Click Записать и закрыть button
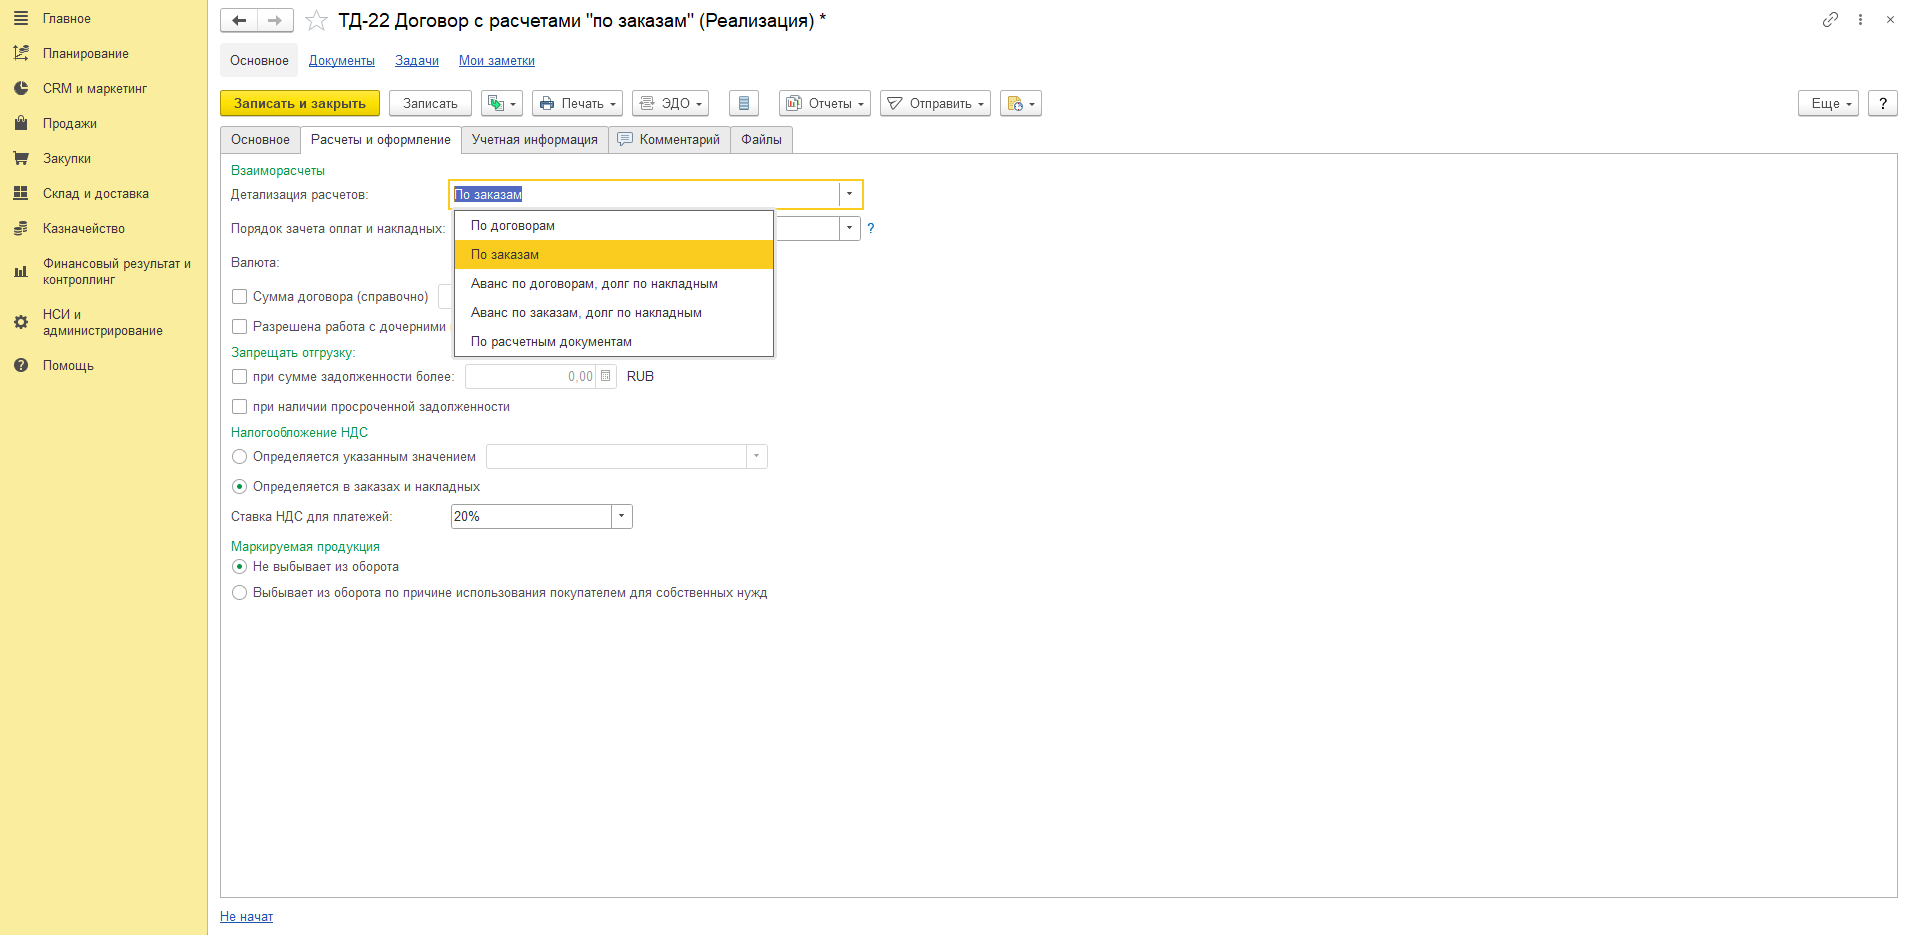 click(300, 103)
